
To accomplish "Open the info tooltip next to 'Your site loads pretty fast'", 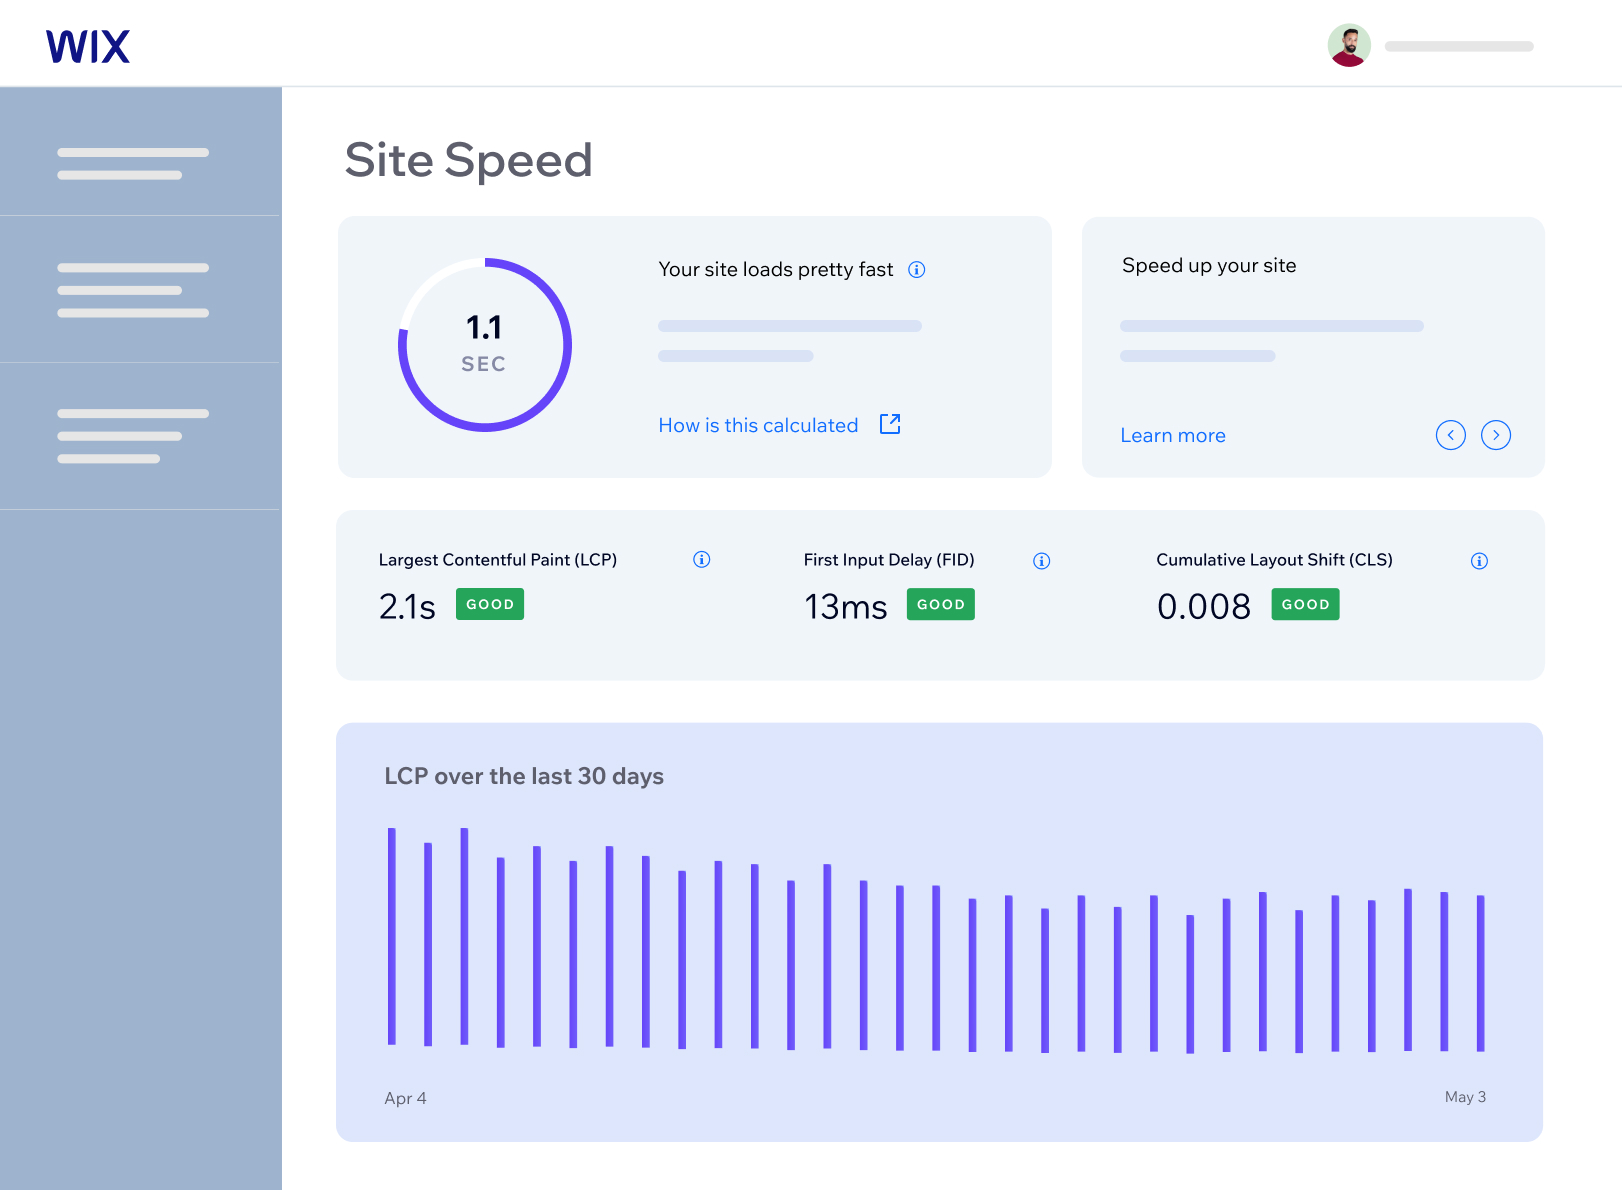I will pyautogui.click(x=917, y=269).
